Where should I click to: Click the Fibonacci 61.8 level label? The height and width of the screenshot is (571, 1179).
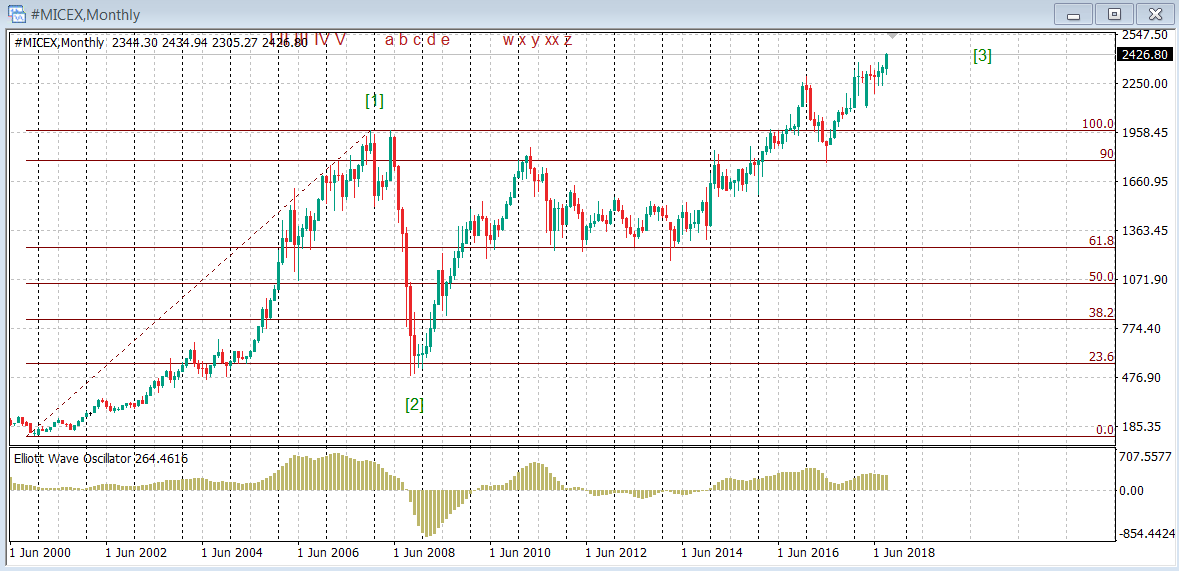pyautogui.click(x=1101, y=241)
